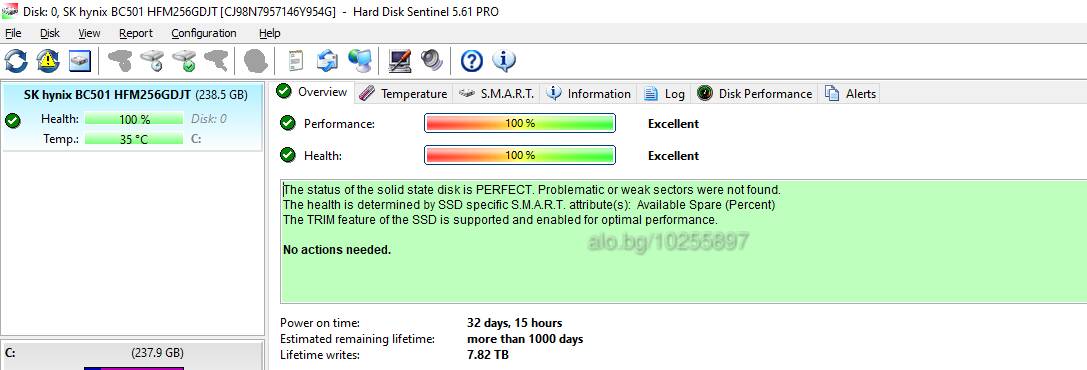Click the hard disk picture toolbar icon
Screen dimensions: 1087x370
[x=80, y=61]
